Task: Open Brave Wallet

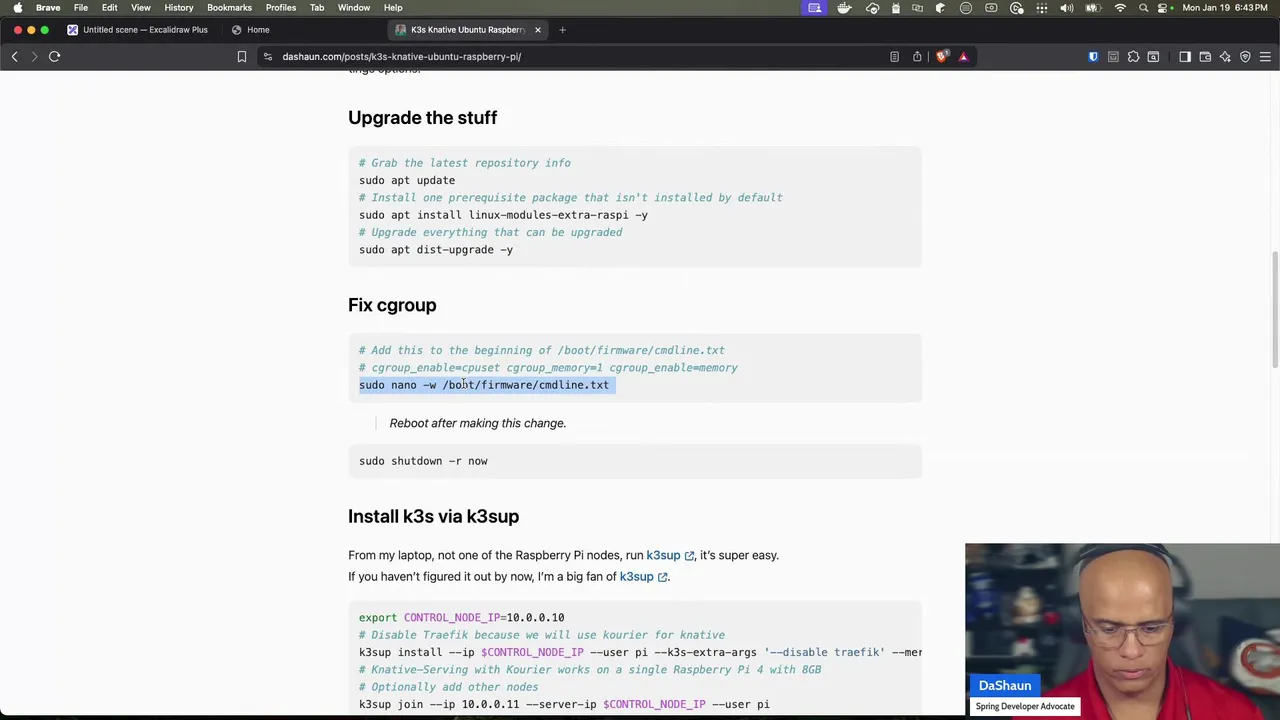Action: (1205, 57)
